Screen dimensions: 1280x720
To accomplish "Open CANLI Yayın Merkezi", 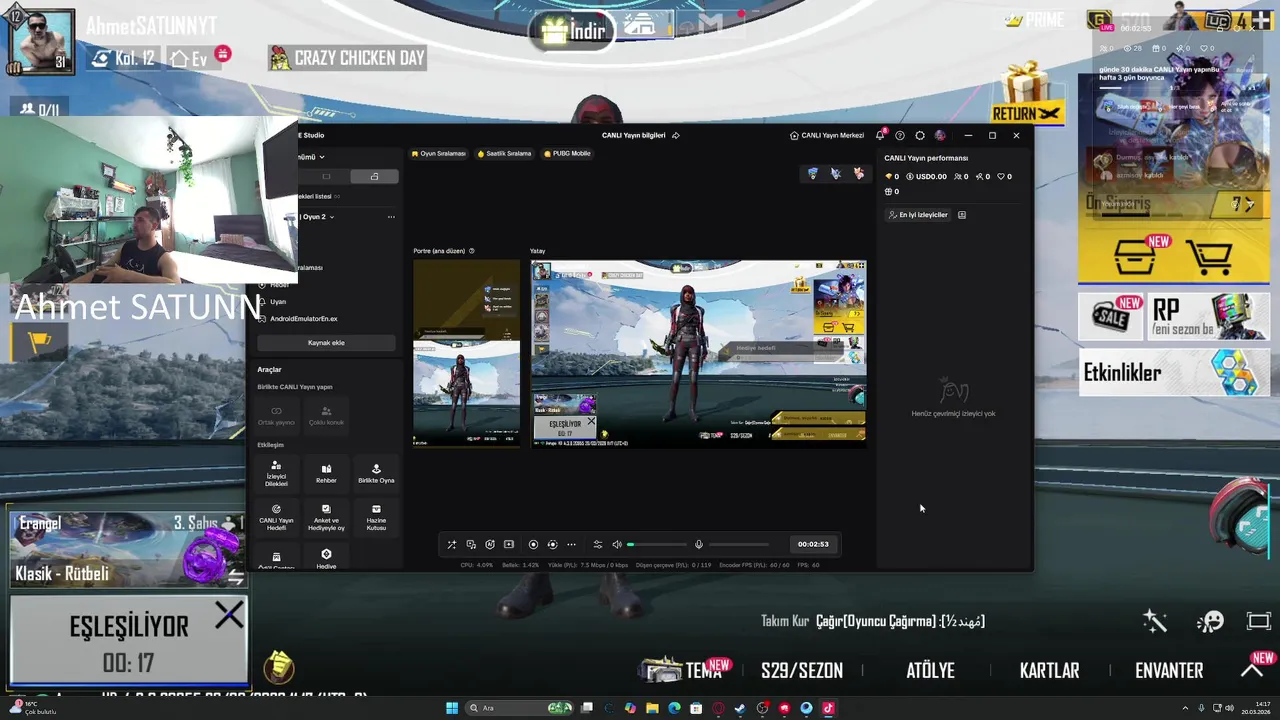I will point(826,135).
